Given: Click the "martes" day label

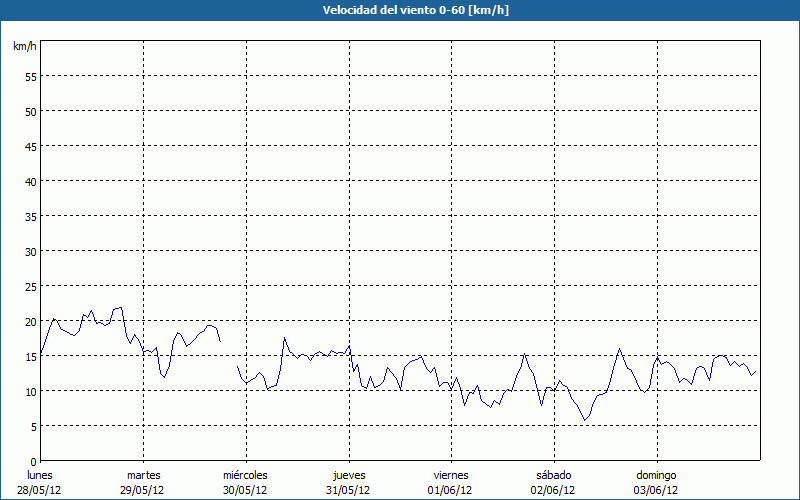Looking at the screenshot, I should 143,475.
